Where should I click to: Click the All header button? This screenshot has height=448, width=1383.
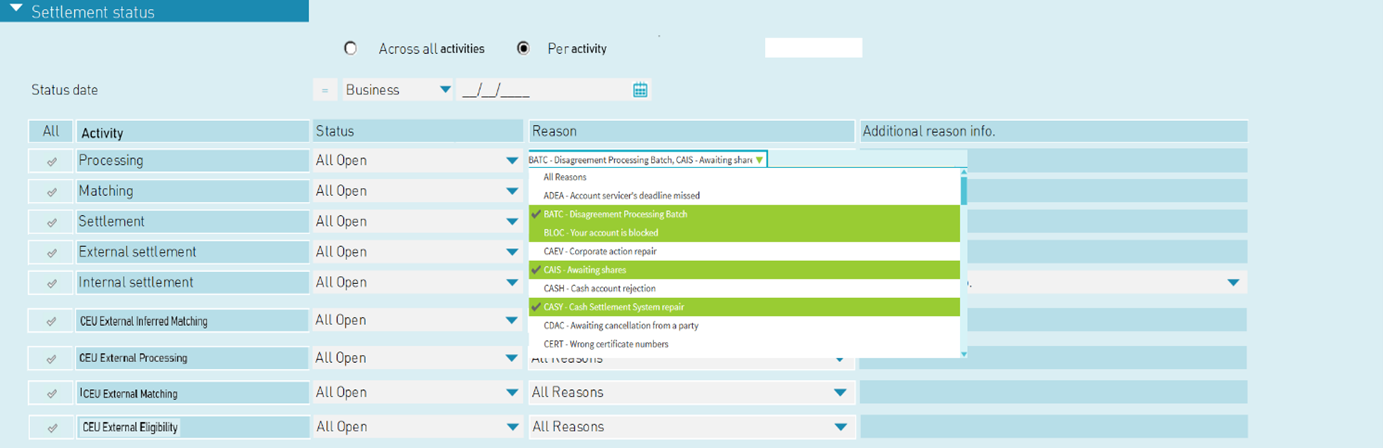click(x=50, y=131)
